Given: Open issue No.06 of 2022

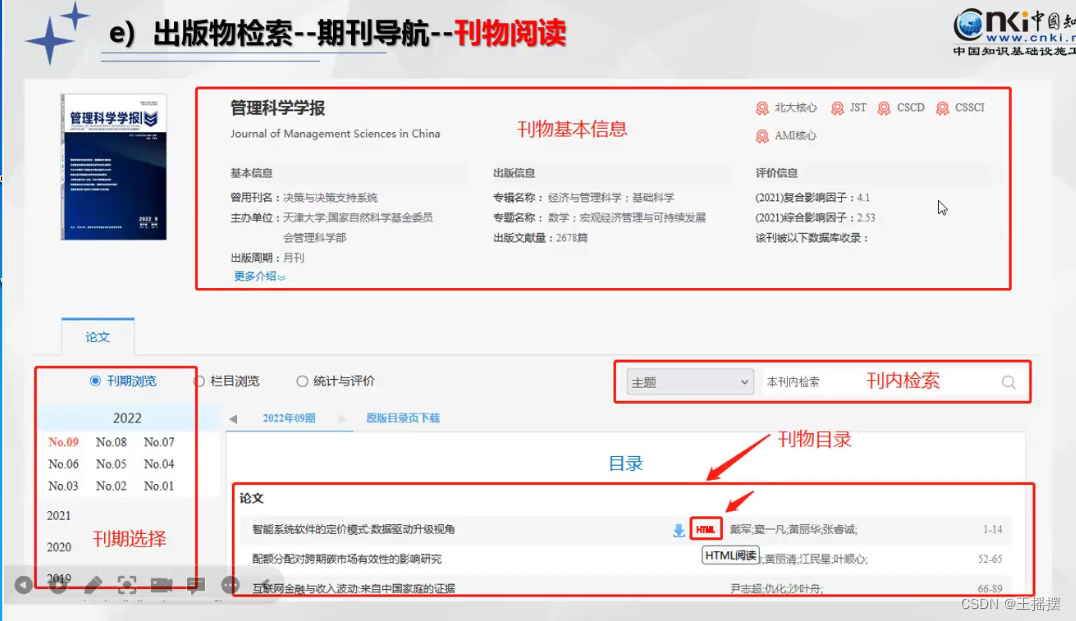Looking at the screenshot, I should click(x=63, y=464).
